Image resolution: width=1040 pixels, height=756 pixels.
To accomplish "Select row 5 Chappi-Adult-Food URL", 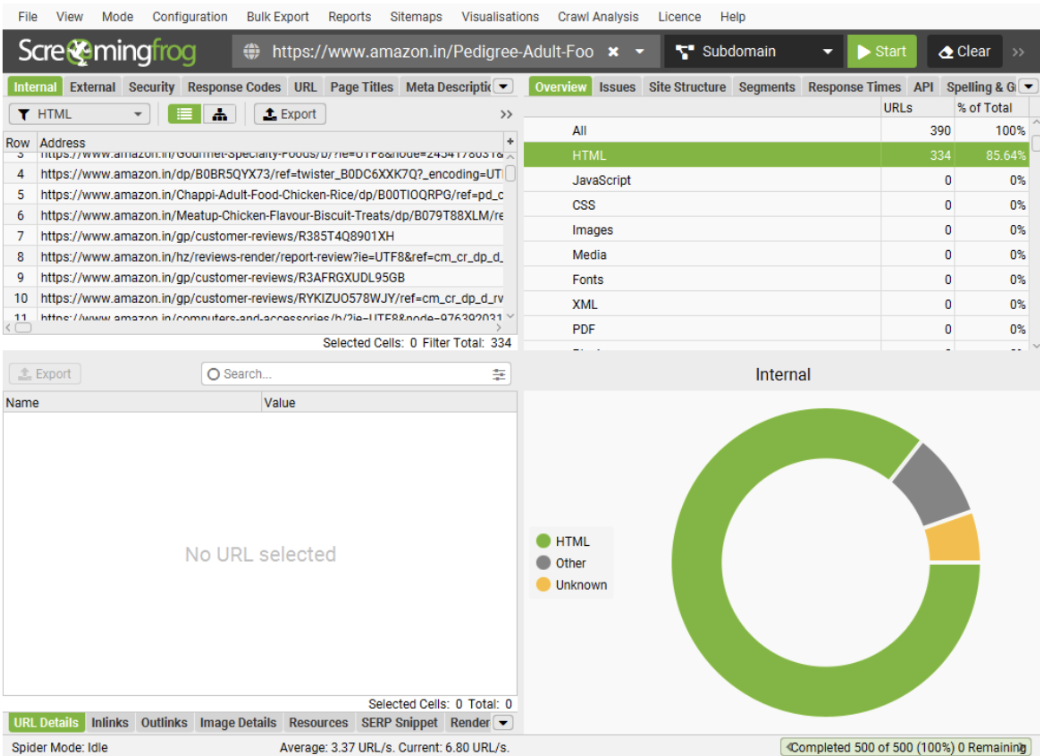I will [x=253, y=195].
